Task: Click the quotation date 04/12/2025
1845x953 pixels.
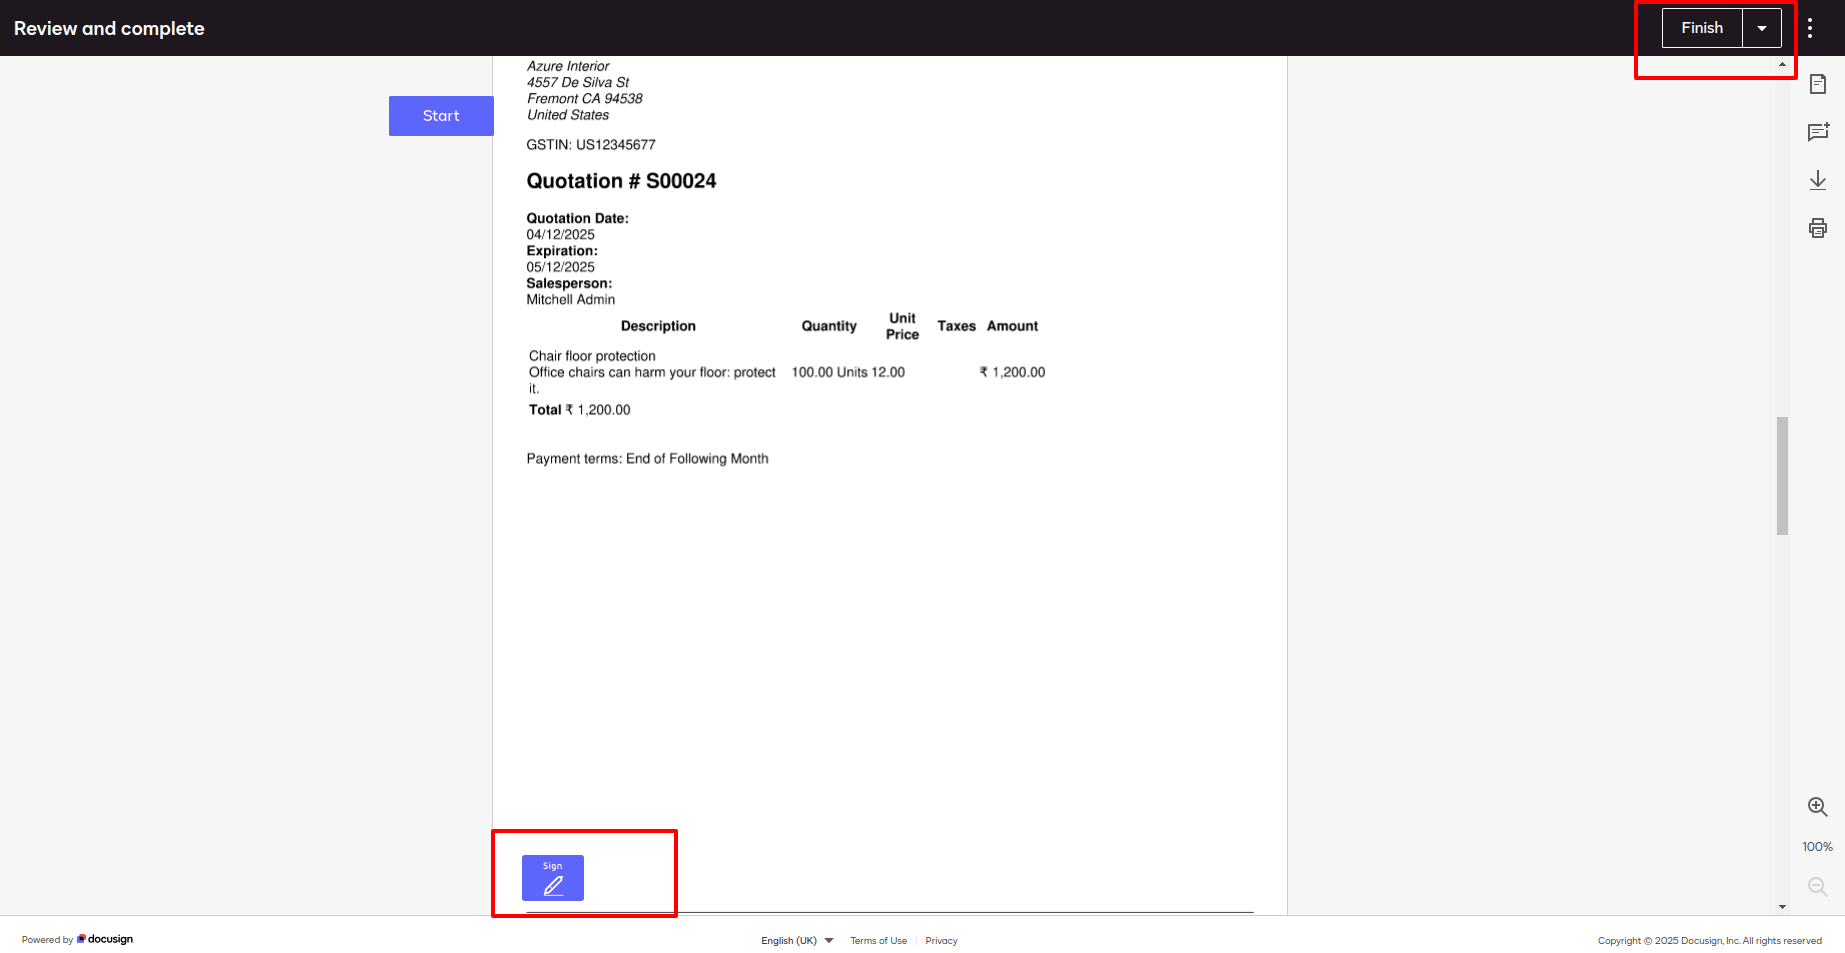Action: (x=561, y=235)
